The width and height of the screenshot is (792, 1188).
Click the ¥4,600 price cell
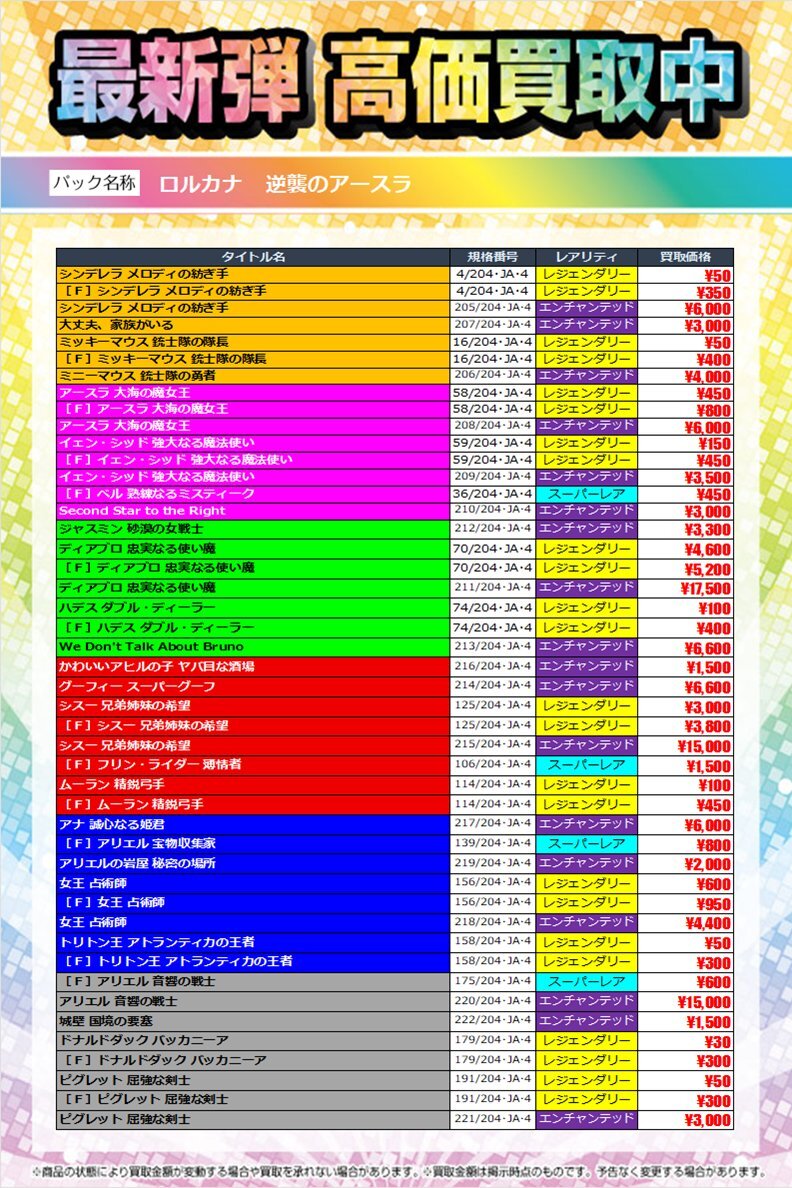685,549
